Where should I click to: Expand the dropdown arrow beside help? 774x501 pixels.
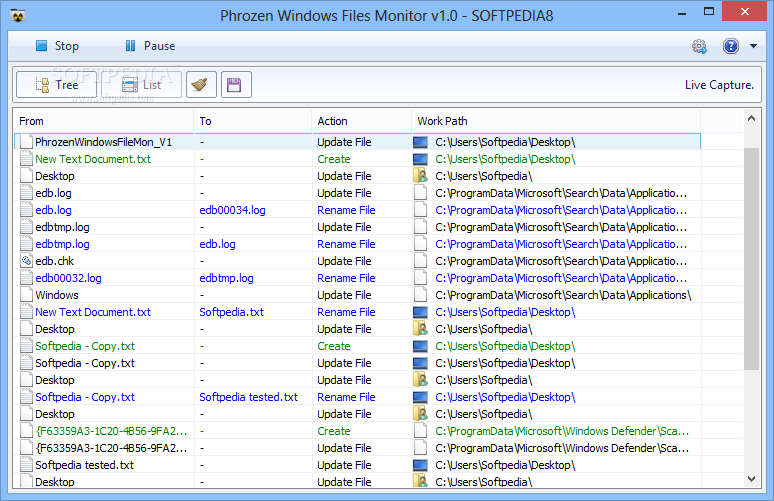click(753, 46)
